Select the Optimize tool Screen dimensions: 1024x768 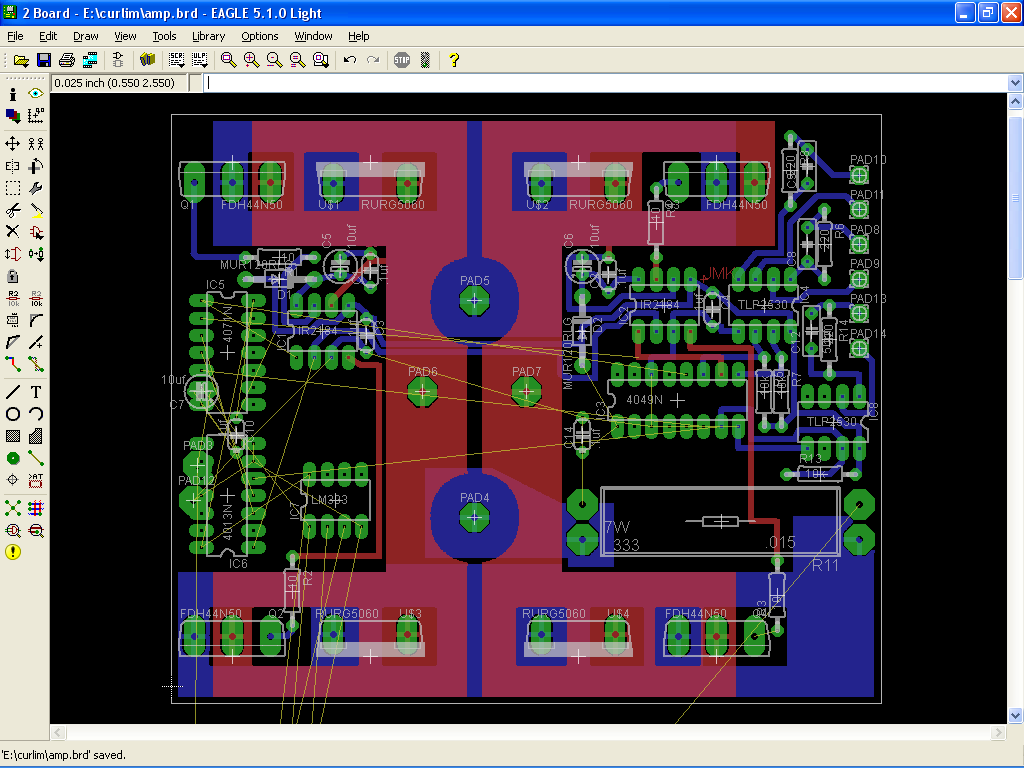tap(36, 342)
